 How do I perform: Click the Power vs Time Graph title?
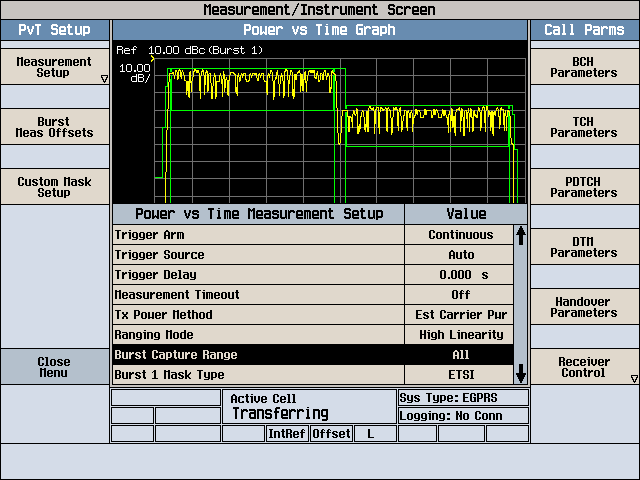(x=320, y=30)
